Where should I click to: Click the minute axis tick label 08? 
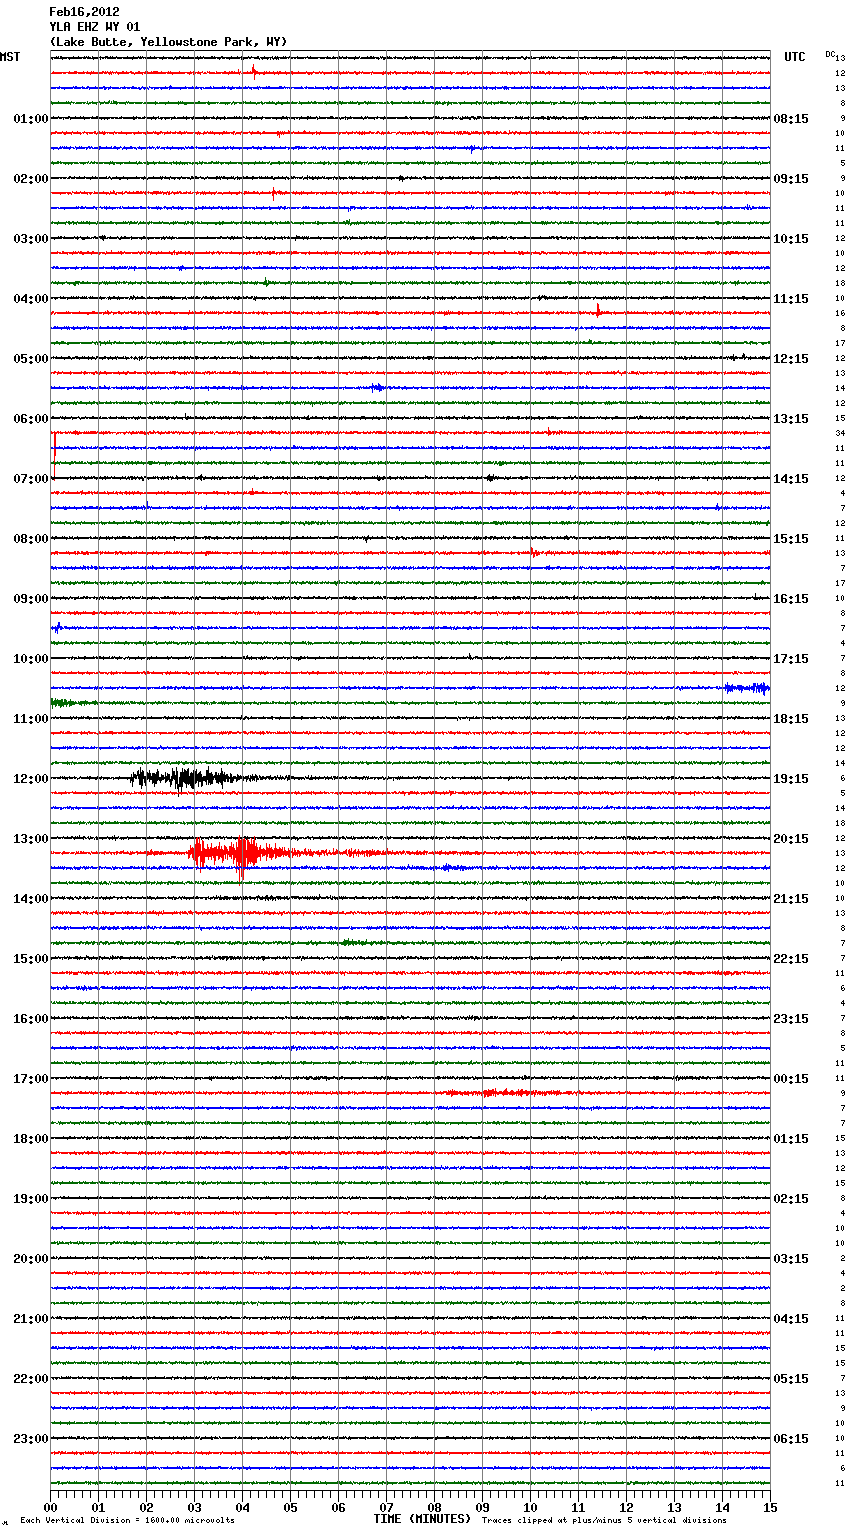pos(434,1506)
